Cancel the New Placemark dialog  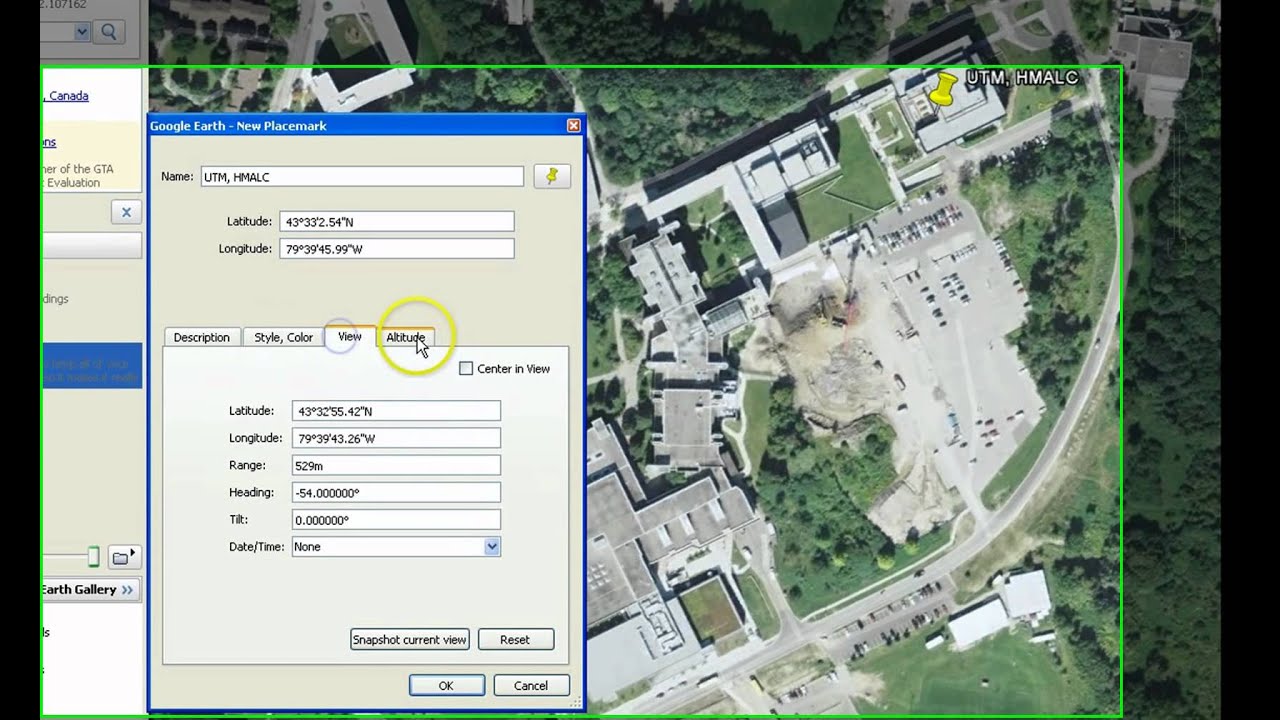(x=531, y=685)
